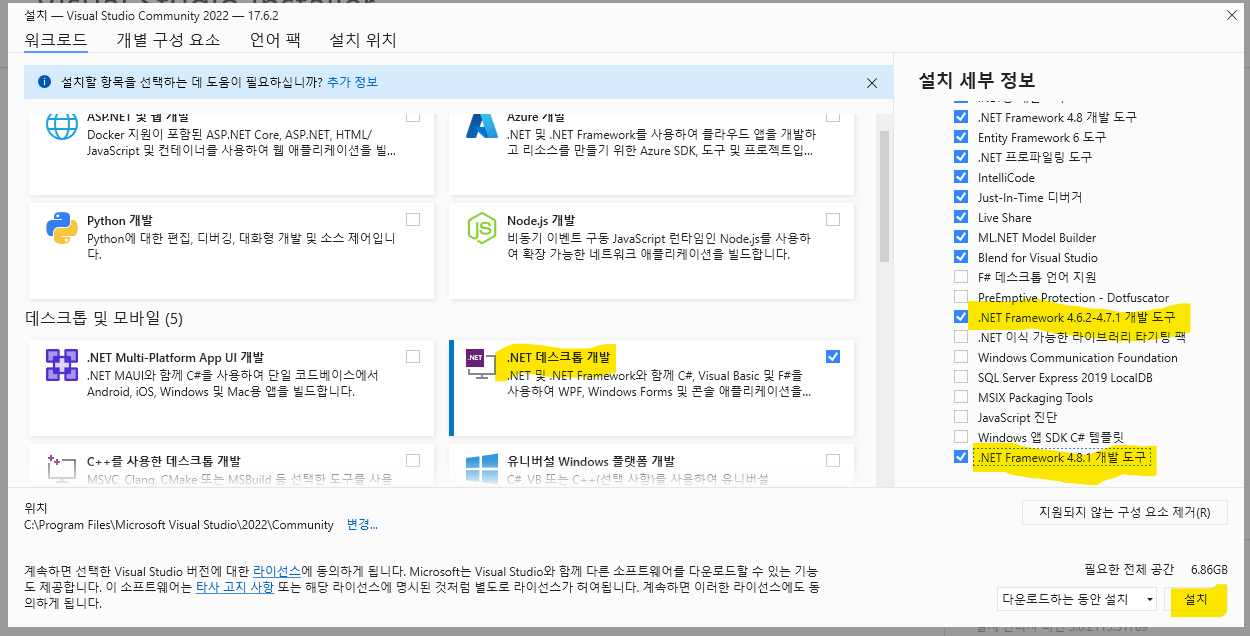Screen dimensions: 1250x636
Task: Click the ASP.NET web development globe icon
Action: (x=62, y=126)
